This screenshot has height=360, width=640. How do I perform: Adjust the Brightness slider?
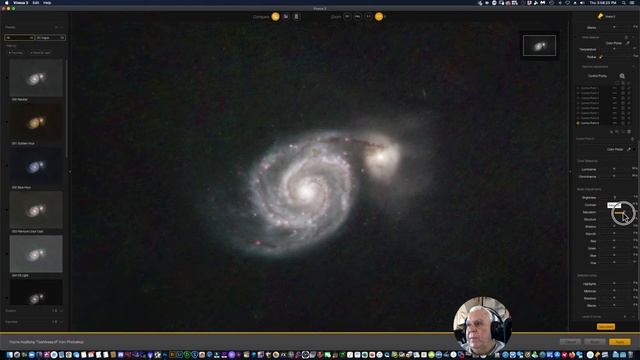[614, 198]
